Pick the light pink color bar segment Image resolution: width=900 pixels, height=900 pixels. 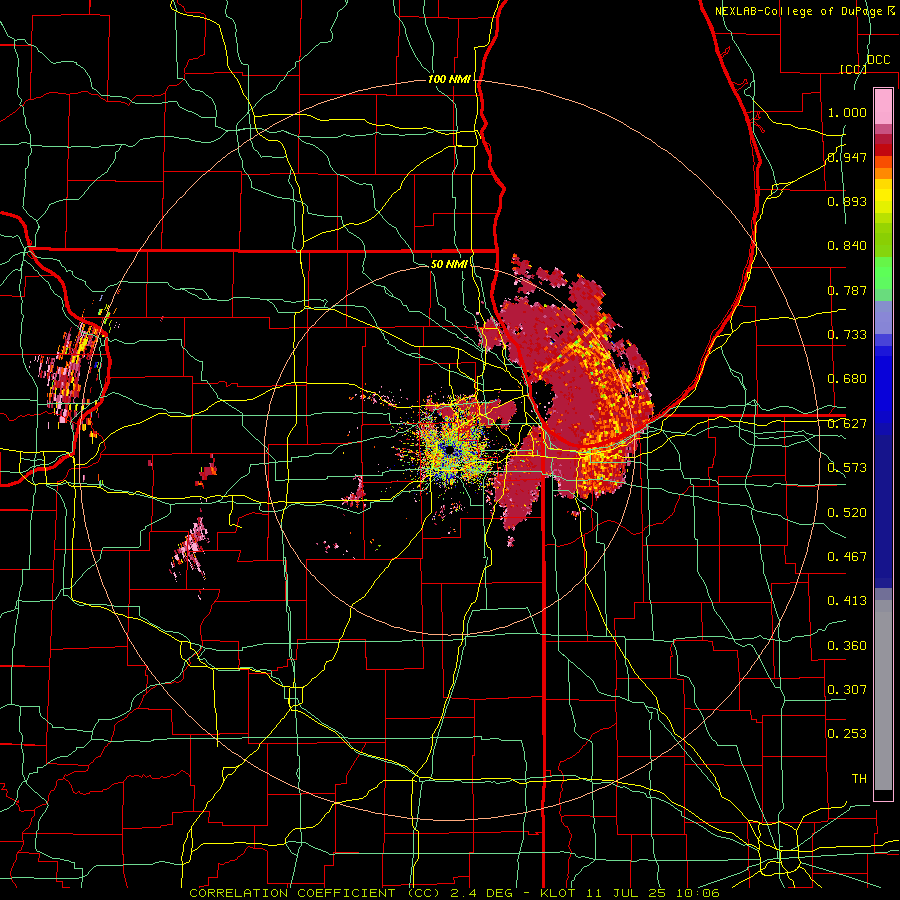tap(883, 107)
